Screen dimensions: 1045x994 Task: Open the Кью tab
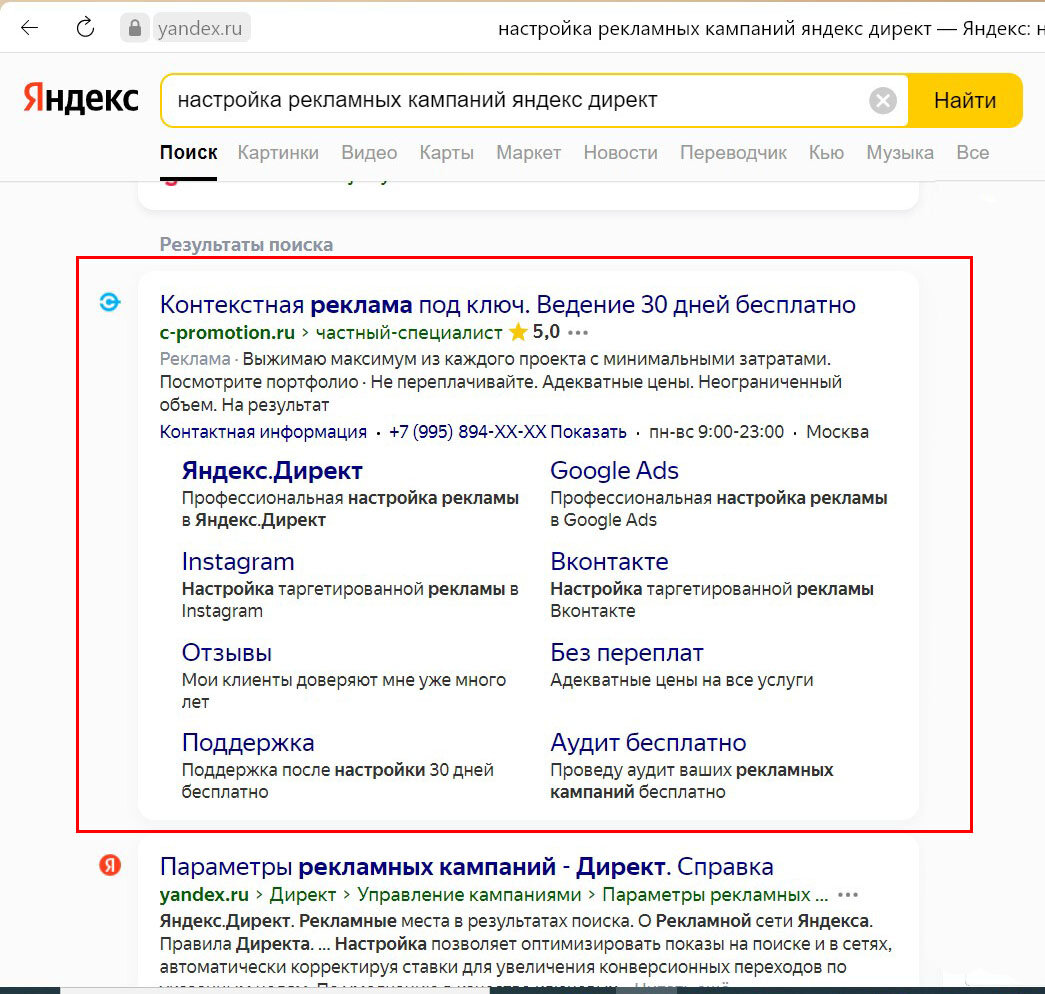click(826, 153)
